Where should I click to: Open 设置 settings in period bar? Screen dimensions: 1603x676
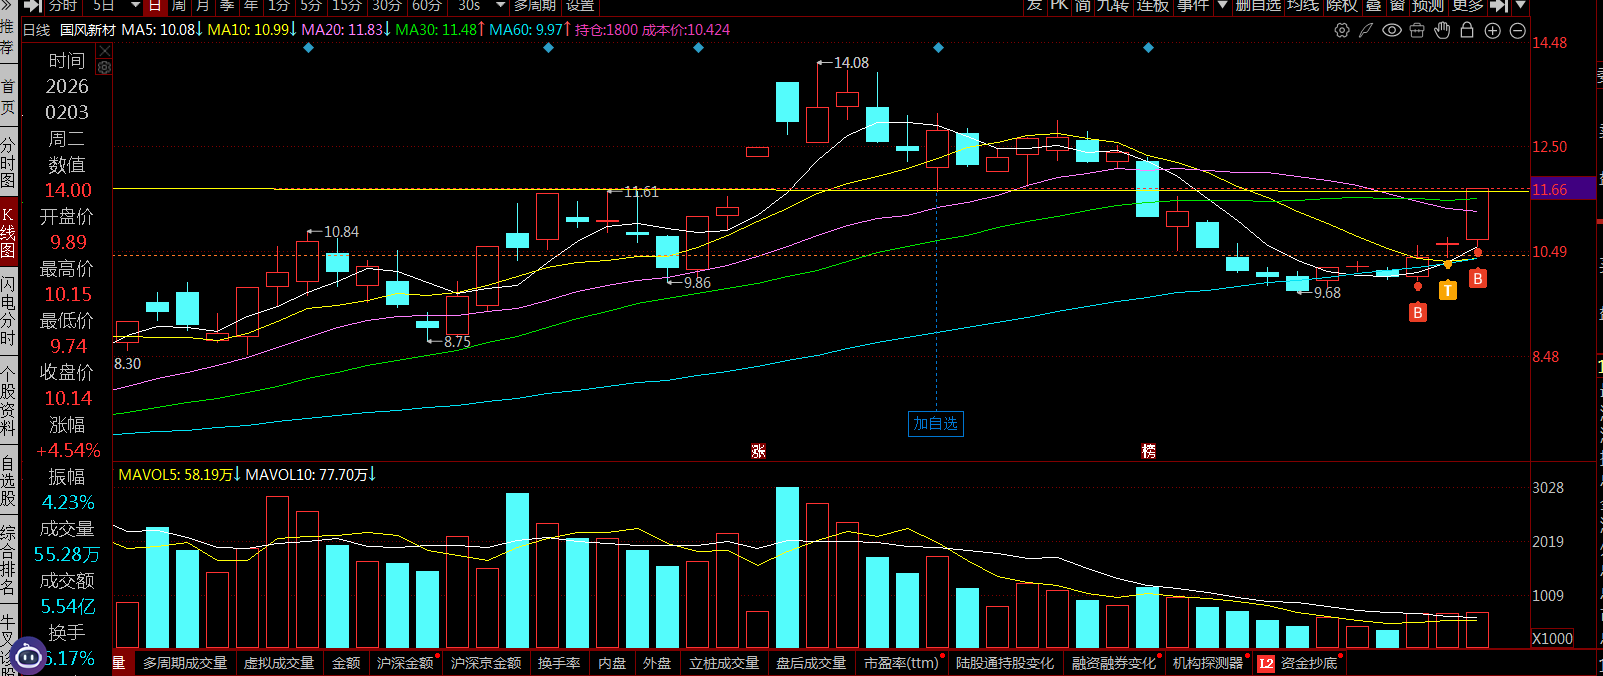point(580,5)
